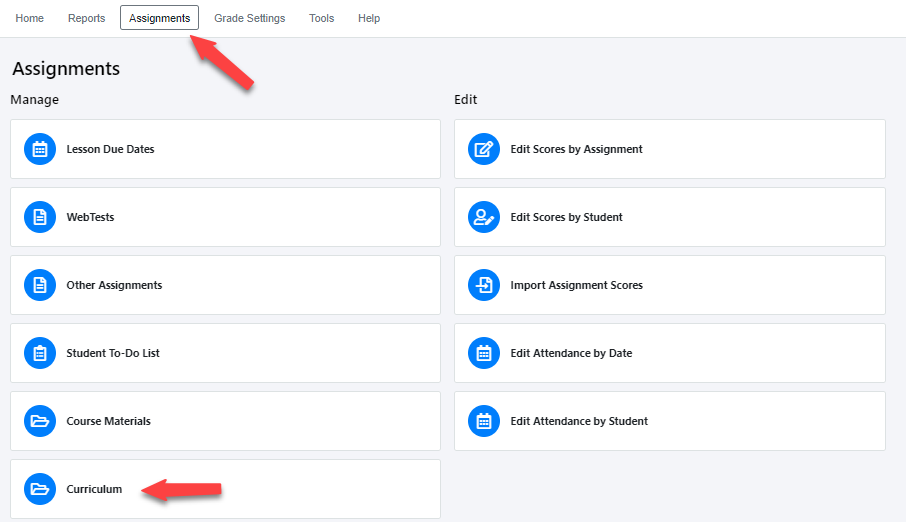This screenshot has width=906, height=522.
Task: Click the Edit Scores by Student icon
Action: tap(484, 217)
